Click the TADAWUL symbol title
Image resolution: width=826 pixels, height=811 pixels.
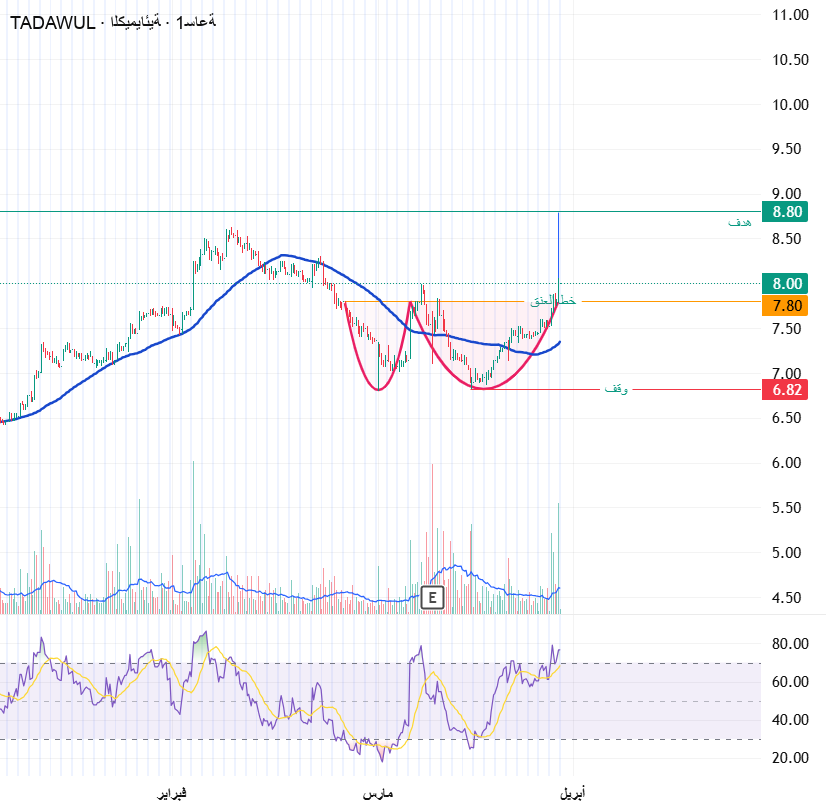pos(52,23)
